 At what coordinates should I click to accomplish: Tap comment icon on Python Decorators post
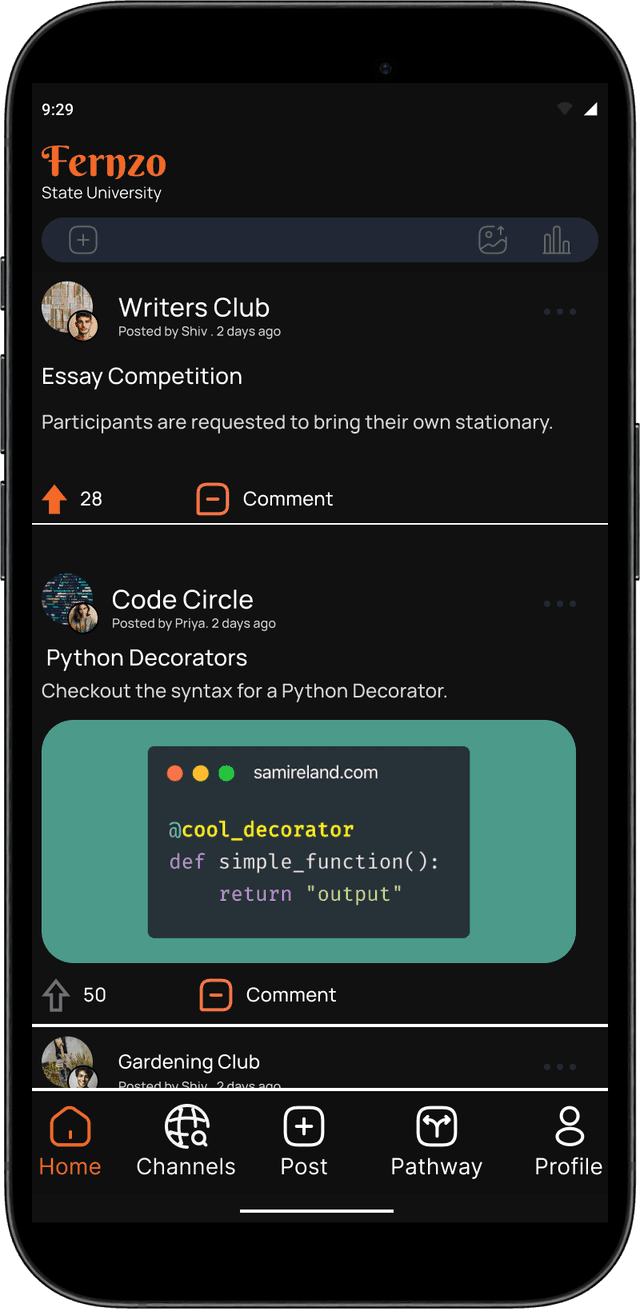coord(216,995)
